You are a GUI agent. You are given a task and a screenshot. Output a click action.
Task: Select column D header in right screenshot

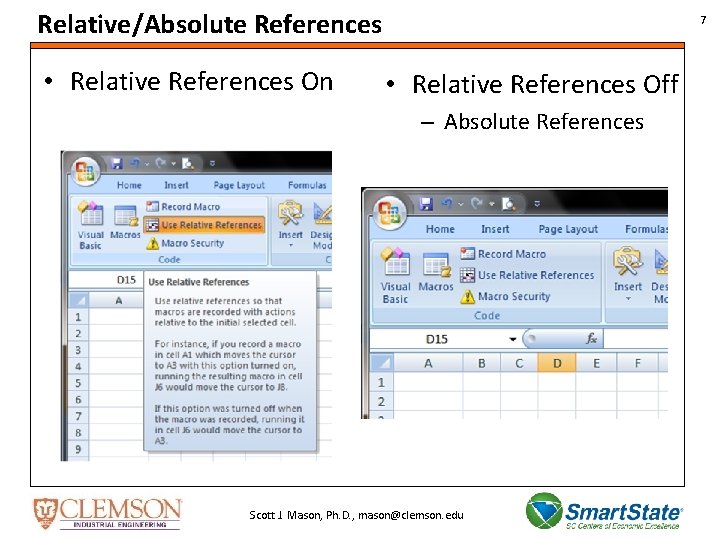pyautogui.click(x=557, y=363)
